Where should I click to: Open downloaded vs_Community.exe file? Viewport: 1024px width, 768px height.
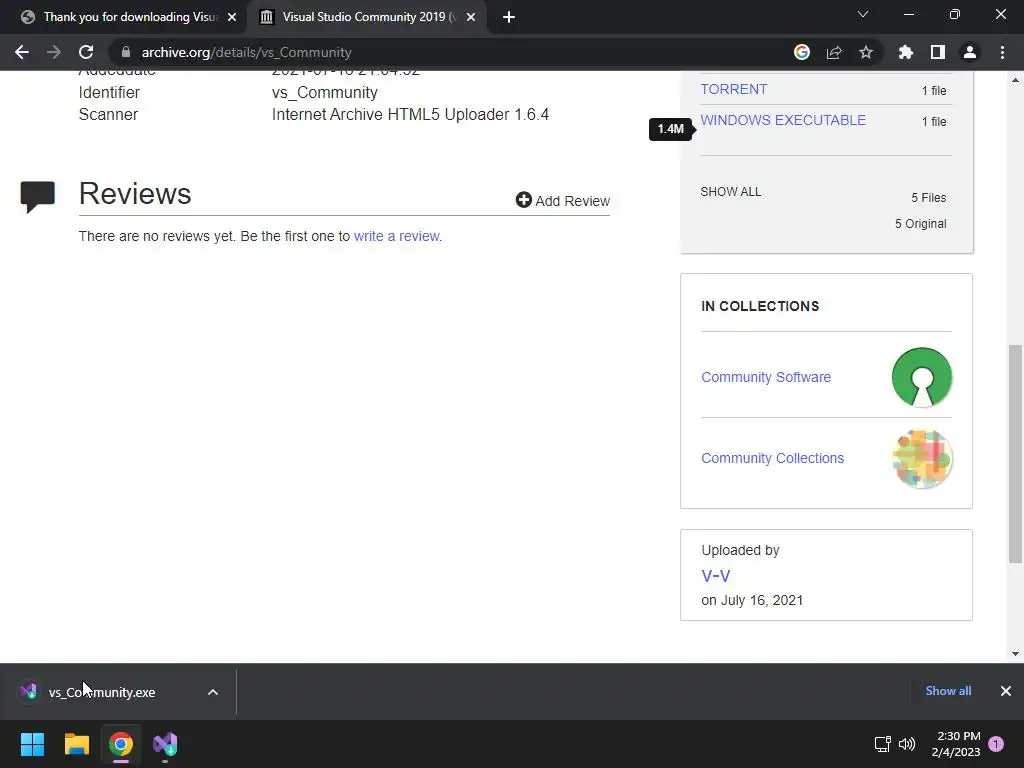101,692
